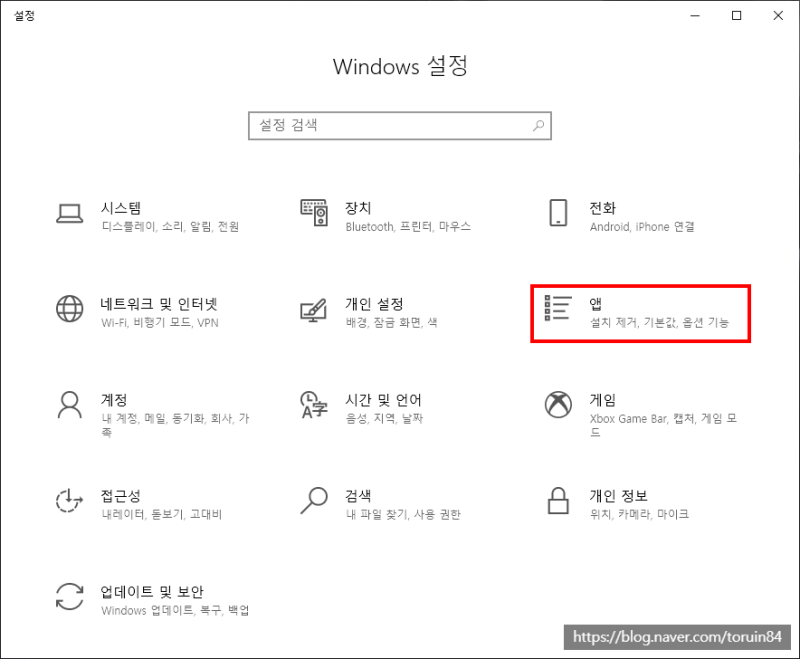Click the description 내레이터, 돋보기, 고대비
Image resolution: width=800 pixels, height=659 pixels.
tap(162, 514)
